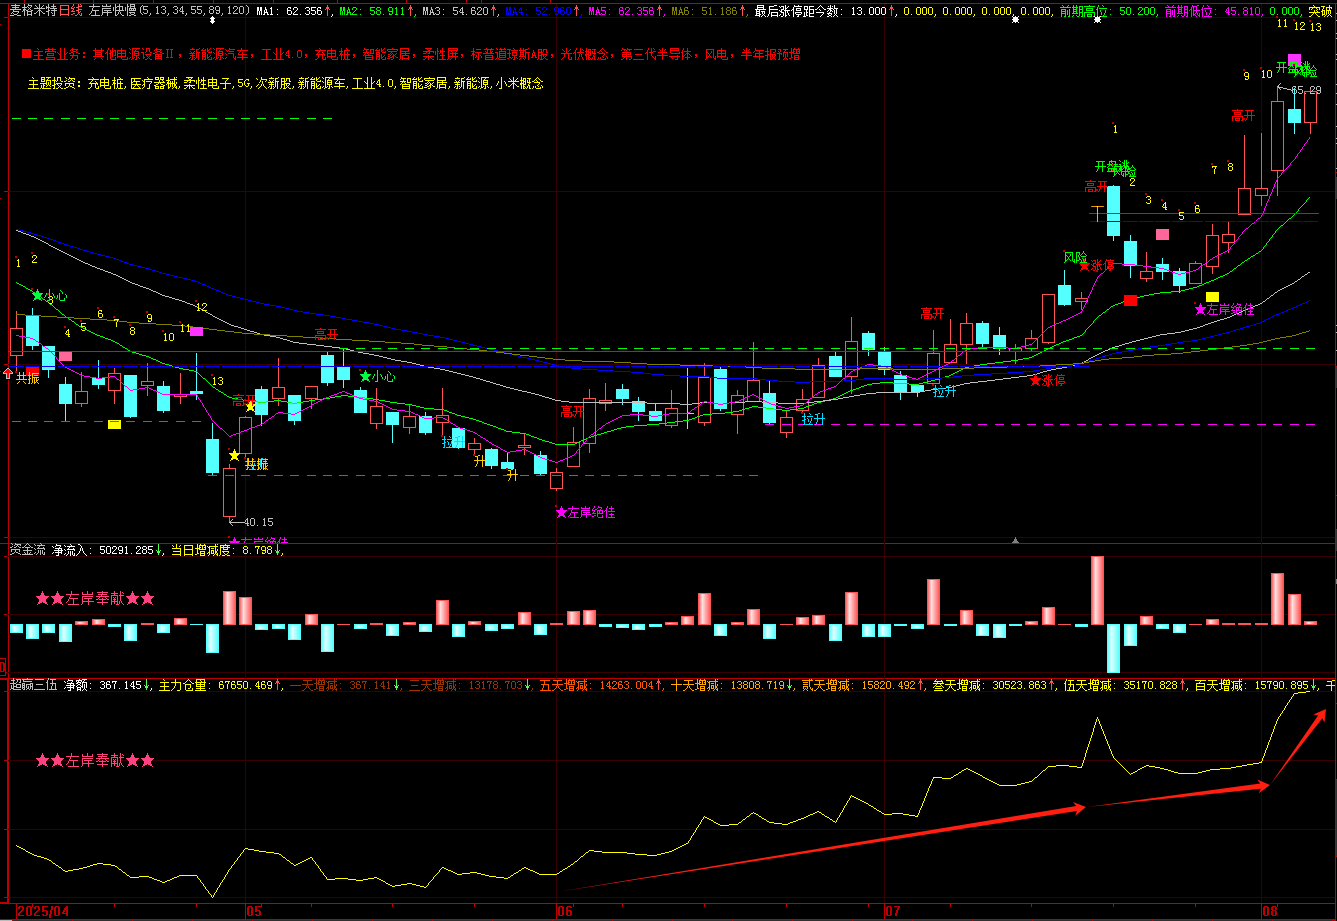Viewport: 1337px width, 921px height.
Task: Select the MA1: 62.356 readout
Action: [294, 11]
